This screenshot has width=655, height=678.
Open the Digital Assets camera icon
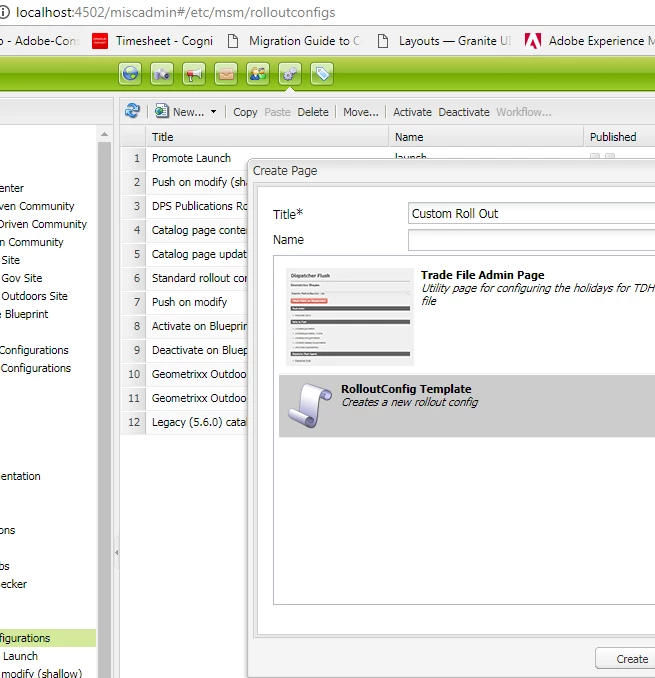162,74
